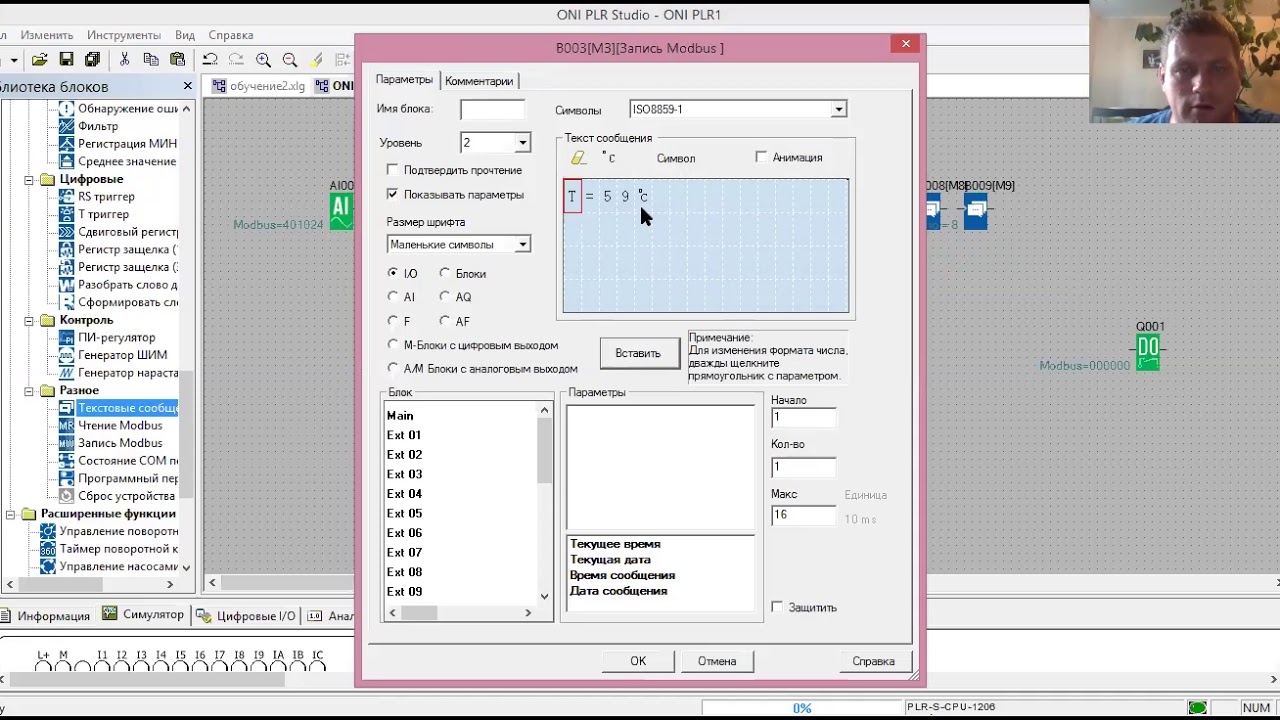
Task: Click Отмена button
Action: 717,661
